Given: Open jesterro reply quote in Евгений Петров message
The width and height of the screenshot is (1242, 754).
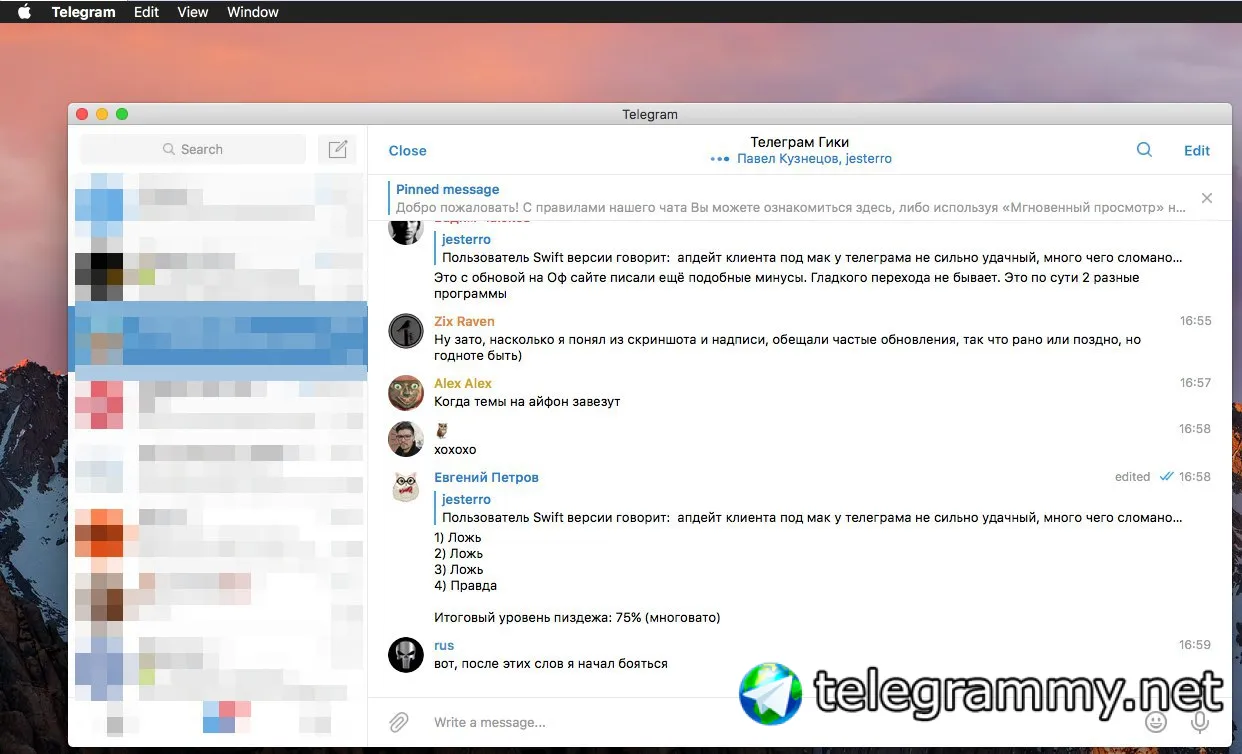Looking at the screenshot, I should (811, 508).
